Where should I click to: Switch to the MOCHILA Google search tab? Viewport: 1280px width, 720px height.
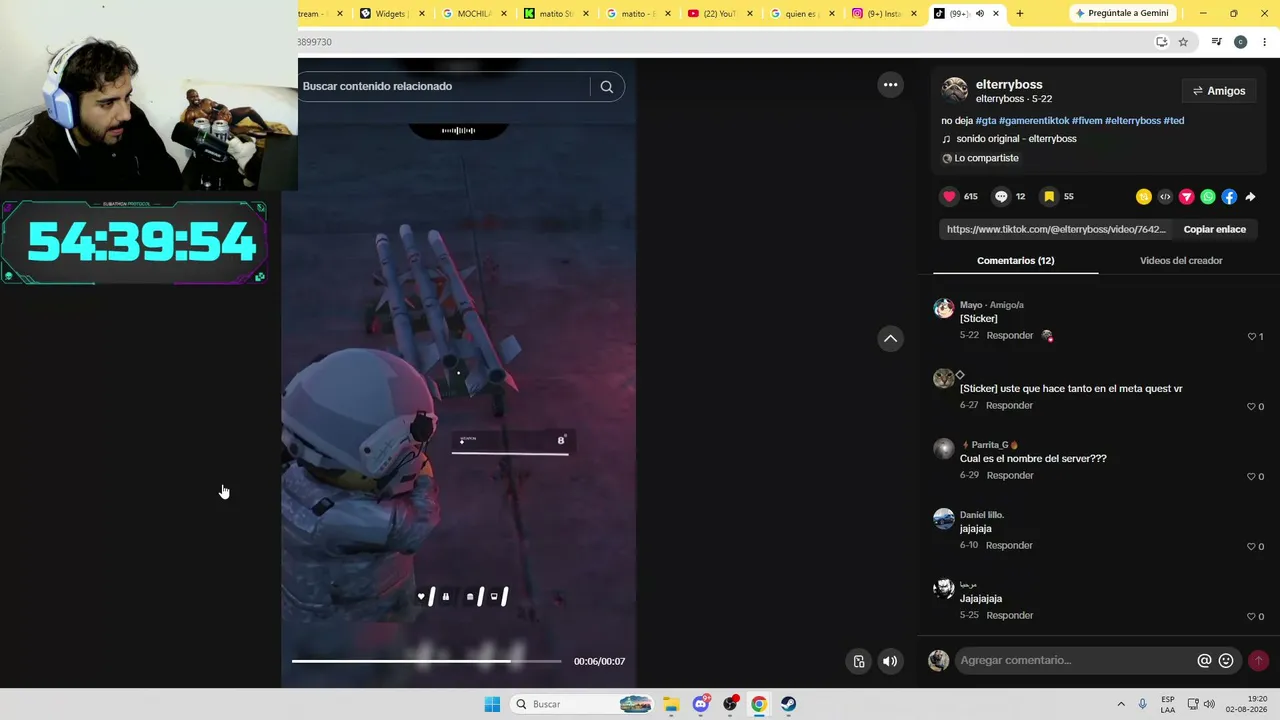pos(475,14)
